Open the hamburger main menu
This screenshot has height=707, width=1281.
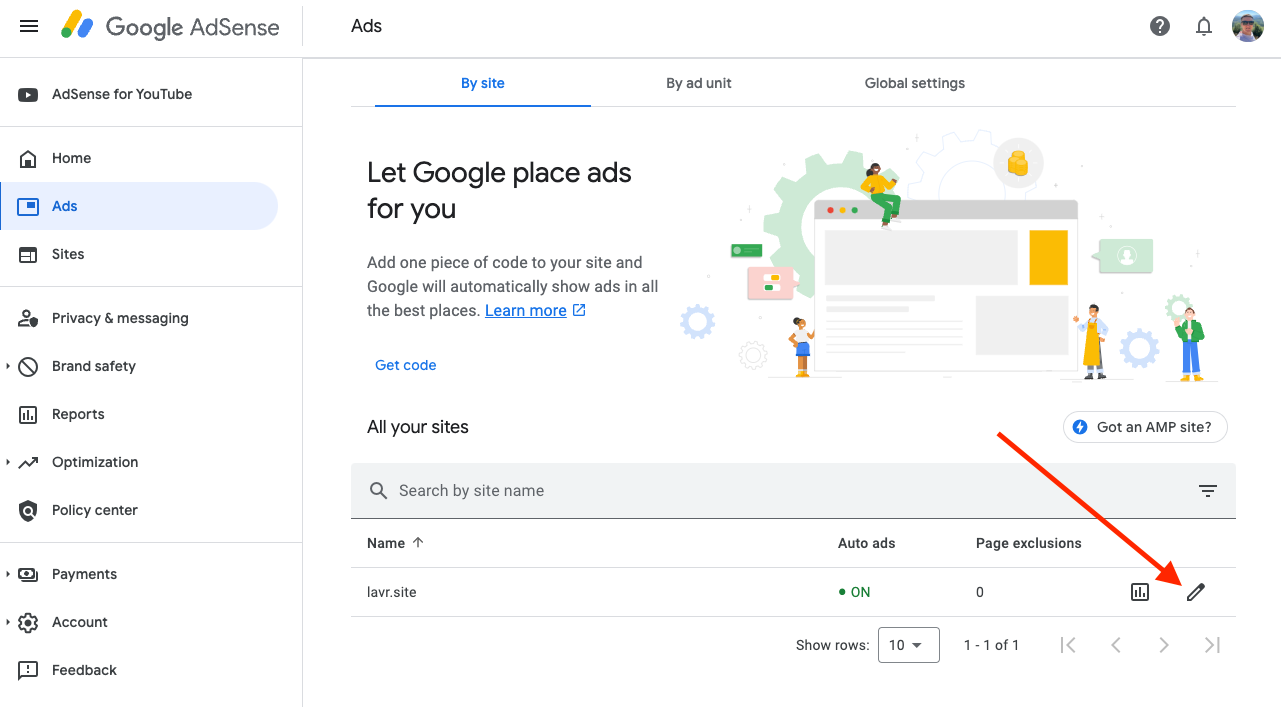(29, 26)
